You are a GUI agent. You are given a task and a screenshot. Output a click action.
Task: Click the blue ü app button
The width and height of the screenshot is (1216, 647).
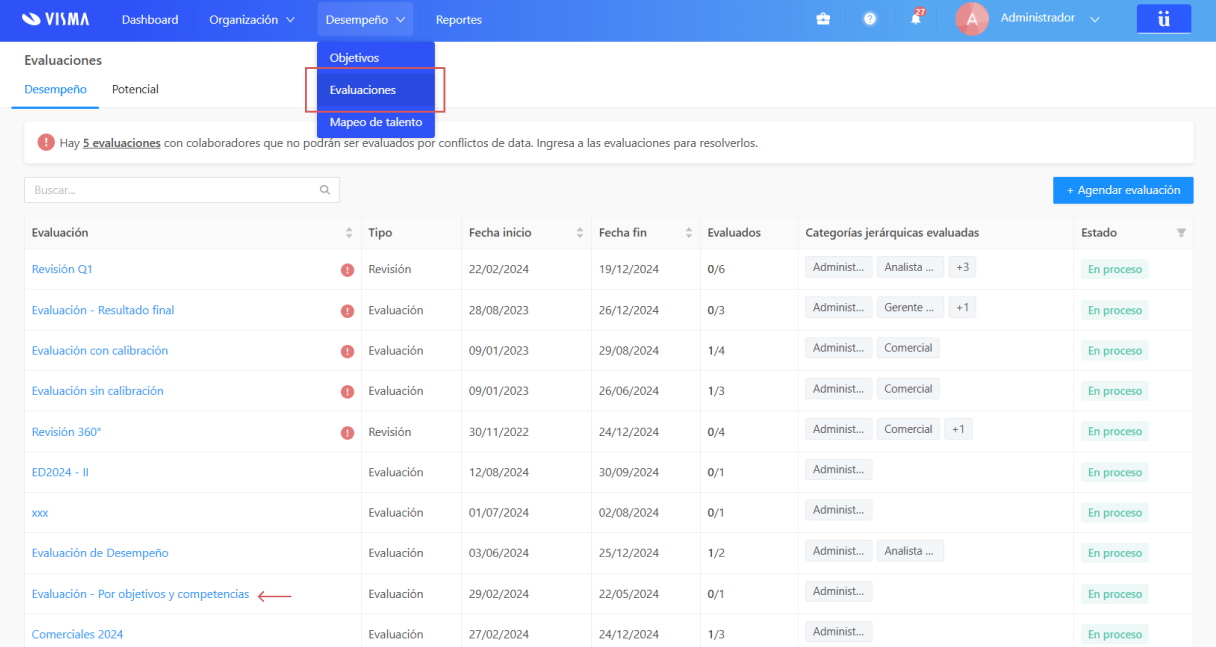click(x=1164, y=19)
